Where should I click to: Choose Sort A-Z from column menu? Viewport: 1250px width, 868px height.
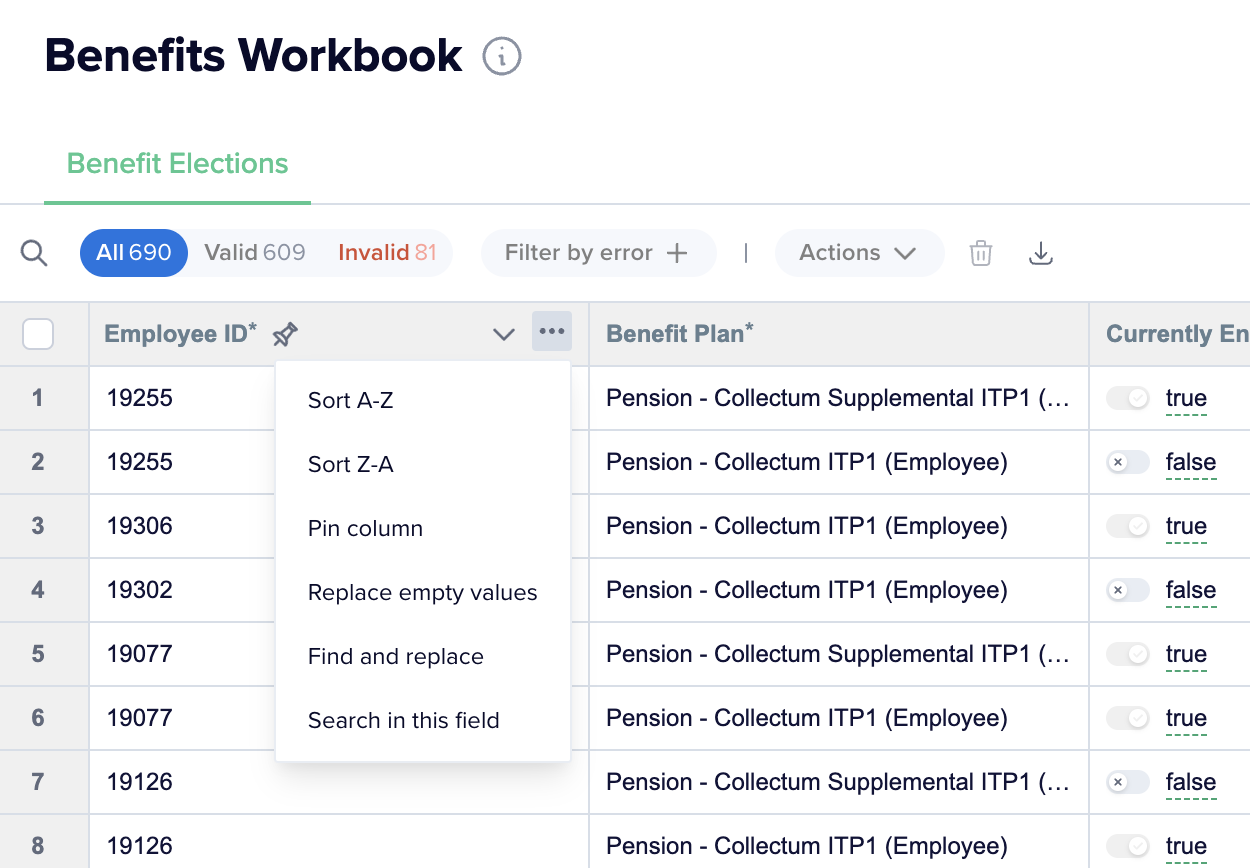pyautogui.click(x=351, y=401)
